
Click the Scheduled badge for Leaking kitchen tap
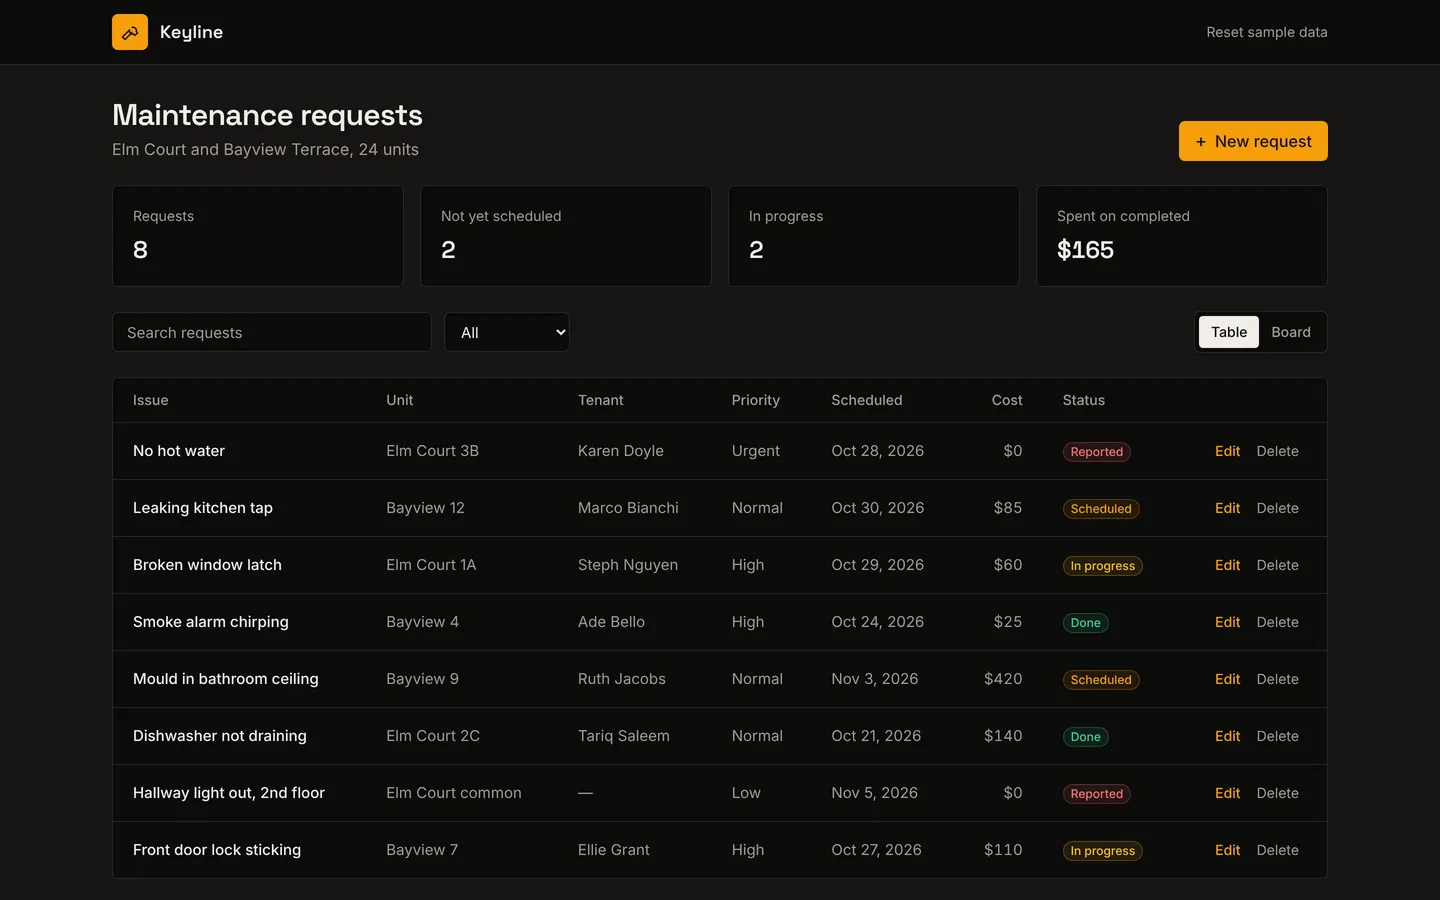point(1101,509)
